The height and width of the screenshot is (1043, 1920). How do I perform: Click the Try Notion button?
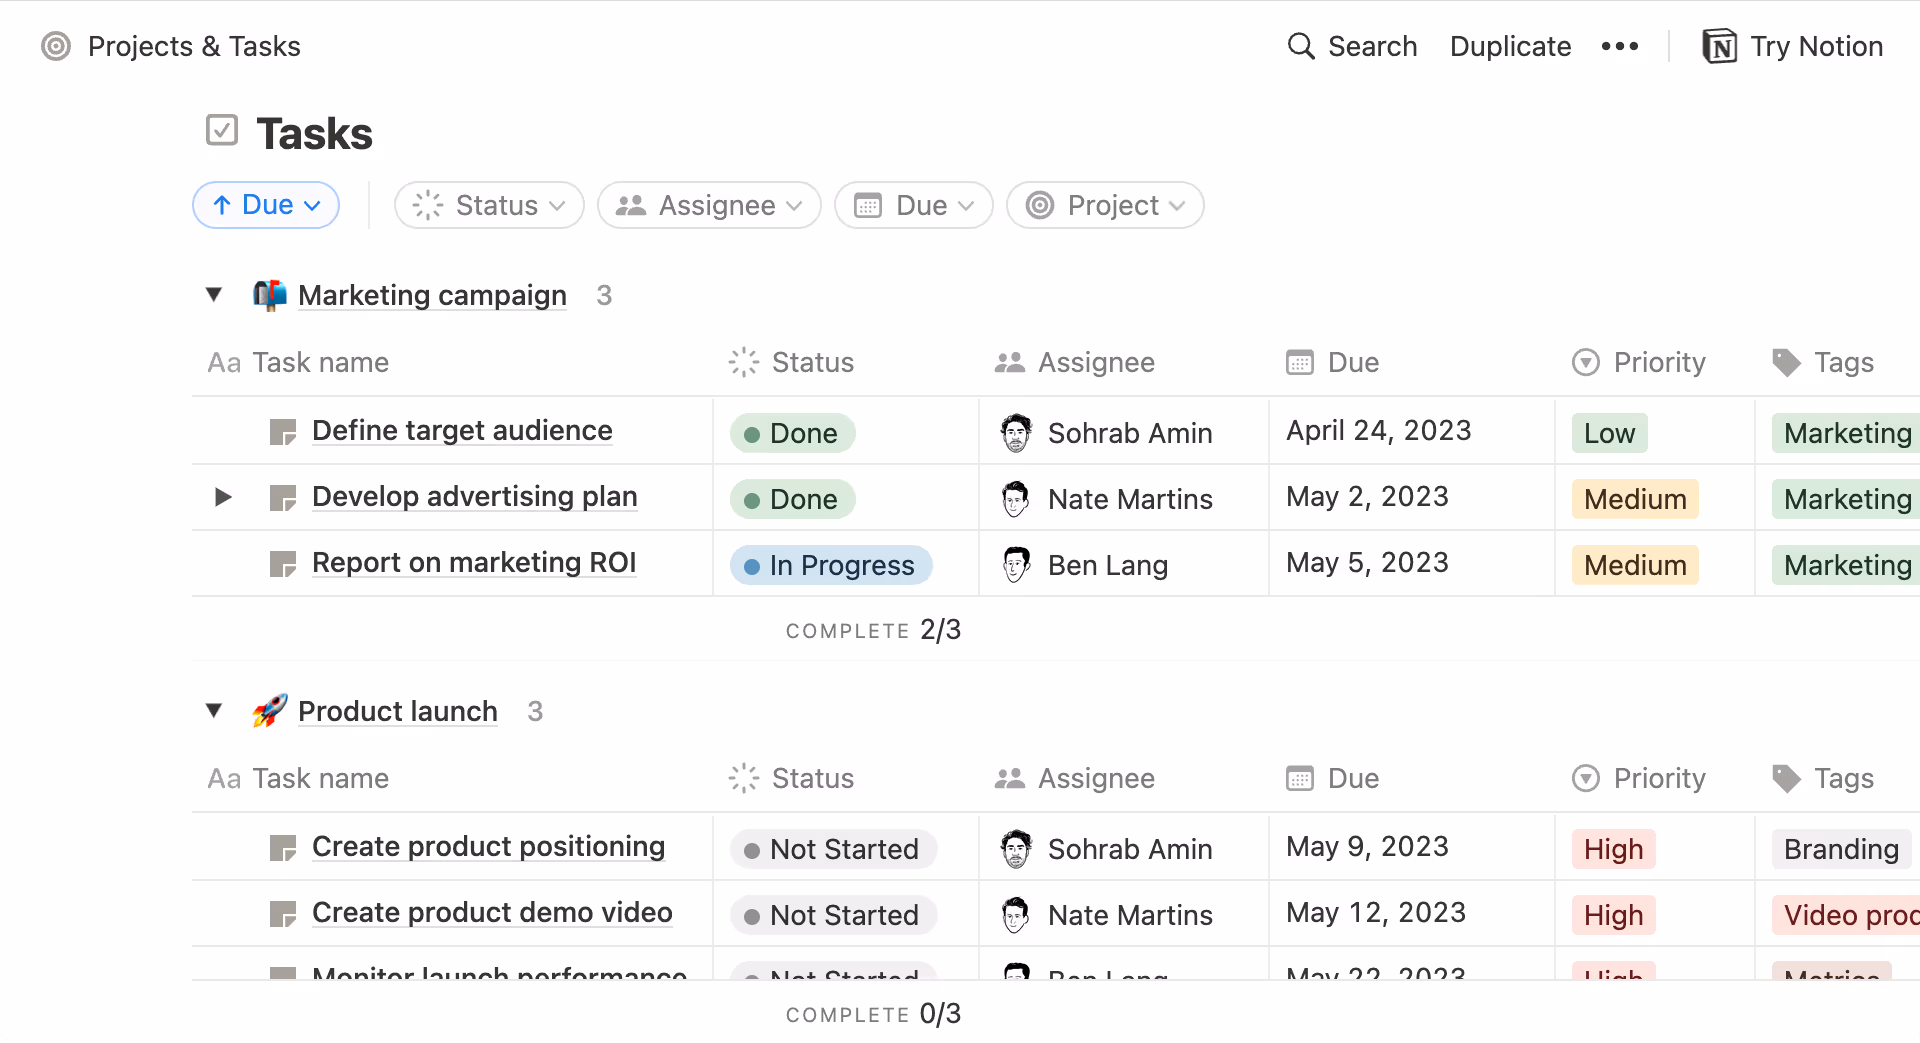(x=1792, y=46)
